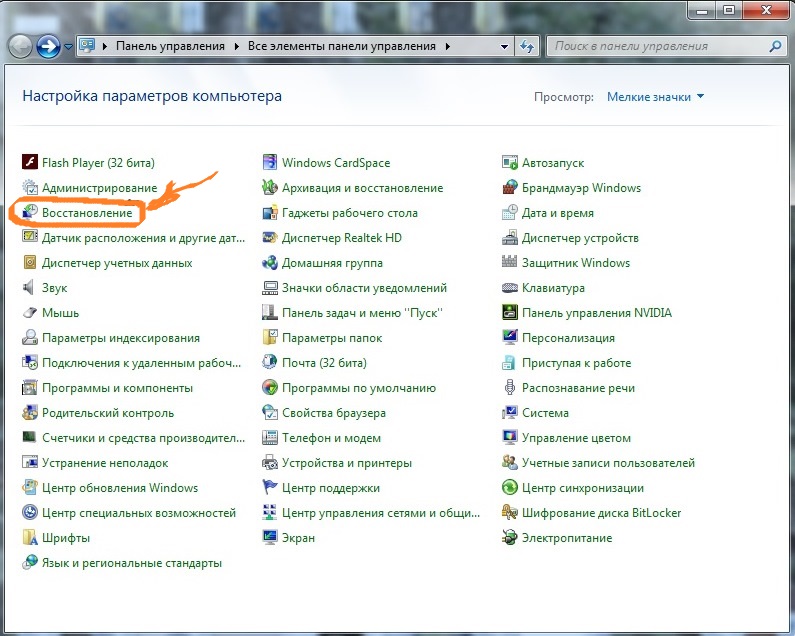Screen dimensions: 795x636
Task: Open the Диспетчер Realtek HD icon
Action: coord(270,238)
